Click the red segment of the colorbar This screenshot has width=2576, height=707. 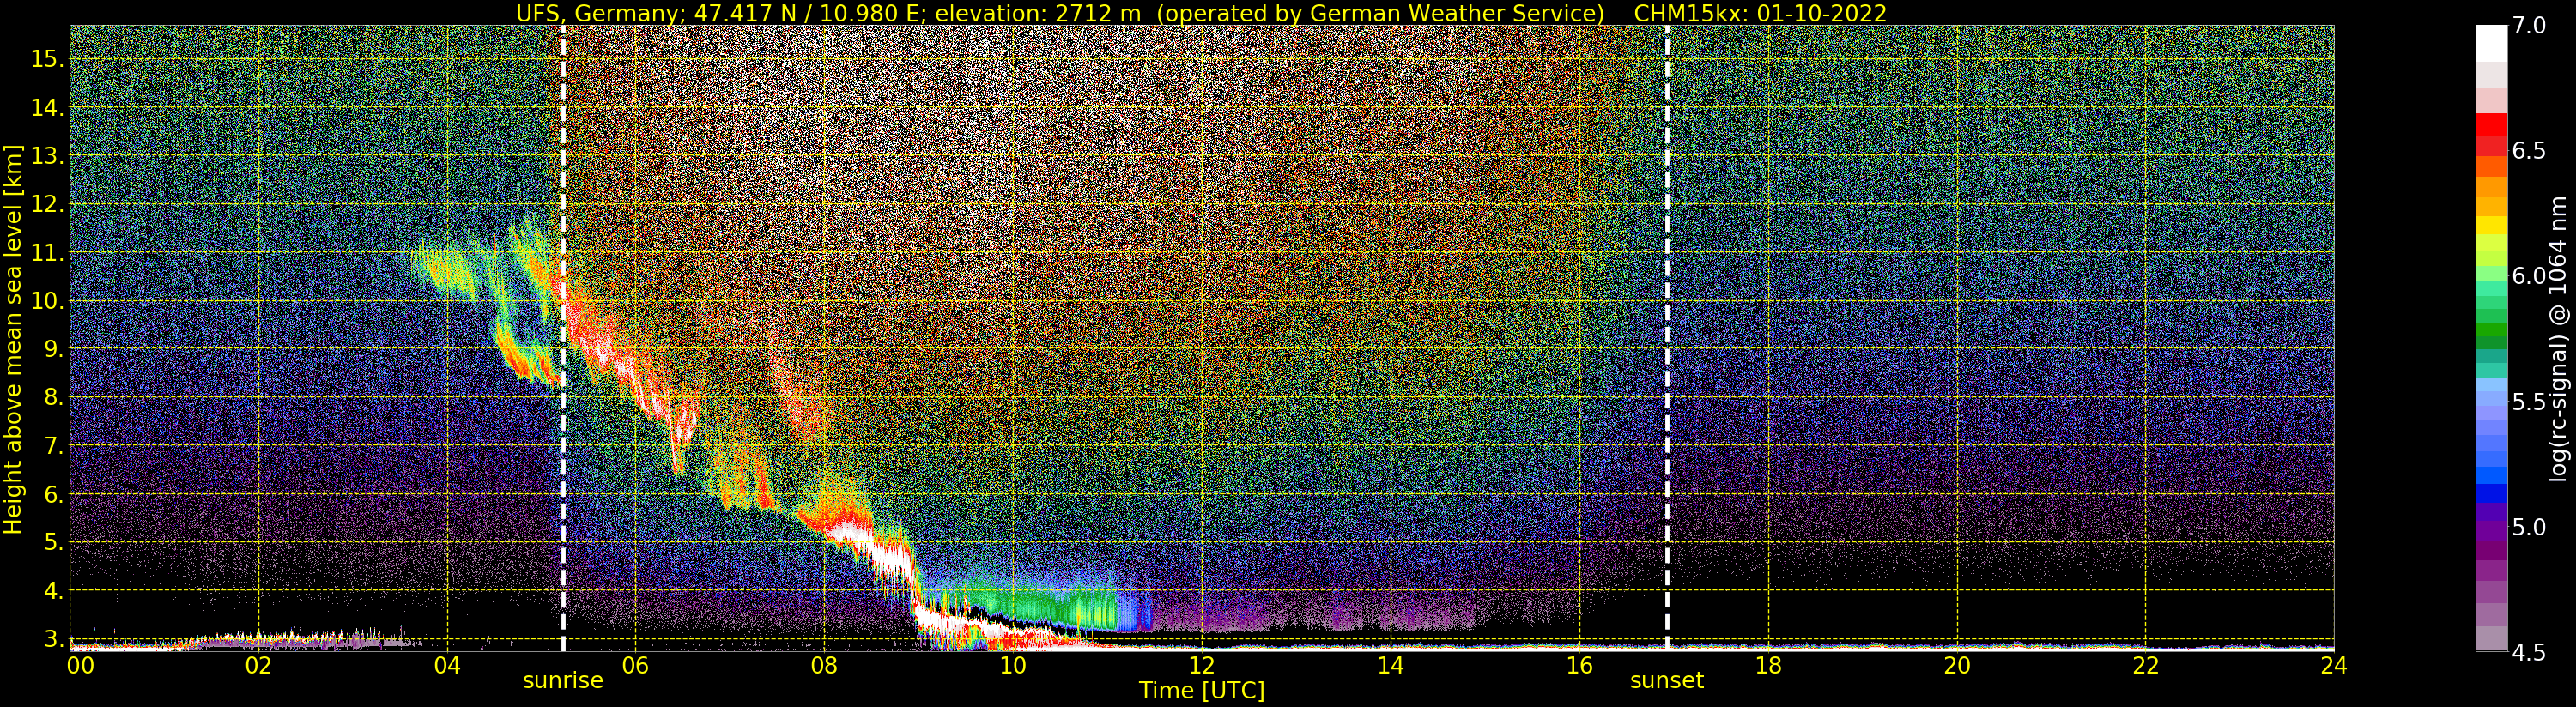click(x=2492, y=127)
